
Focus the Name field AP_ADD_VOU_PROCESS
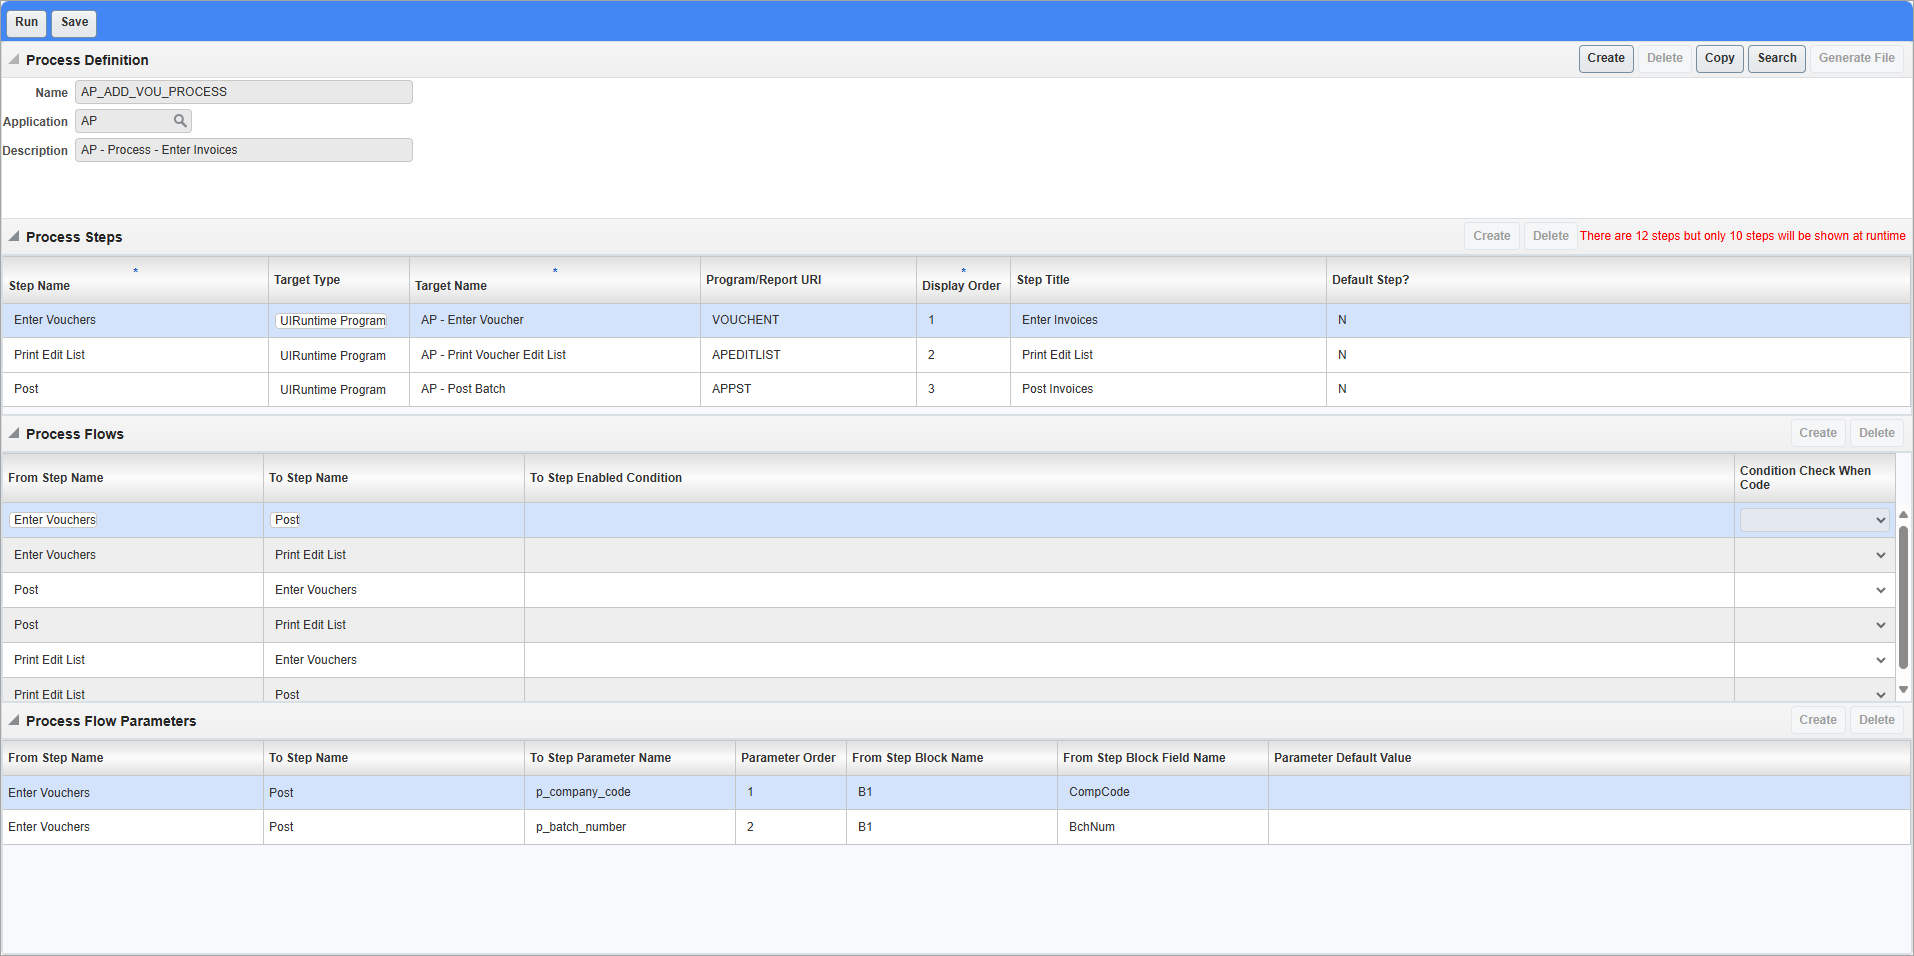pos(244,92)
